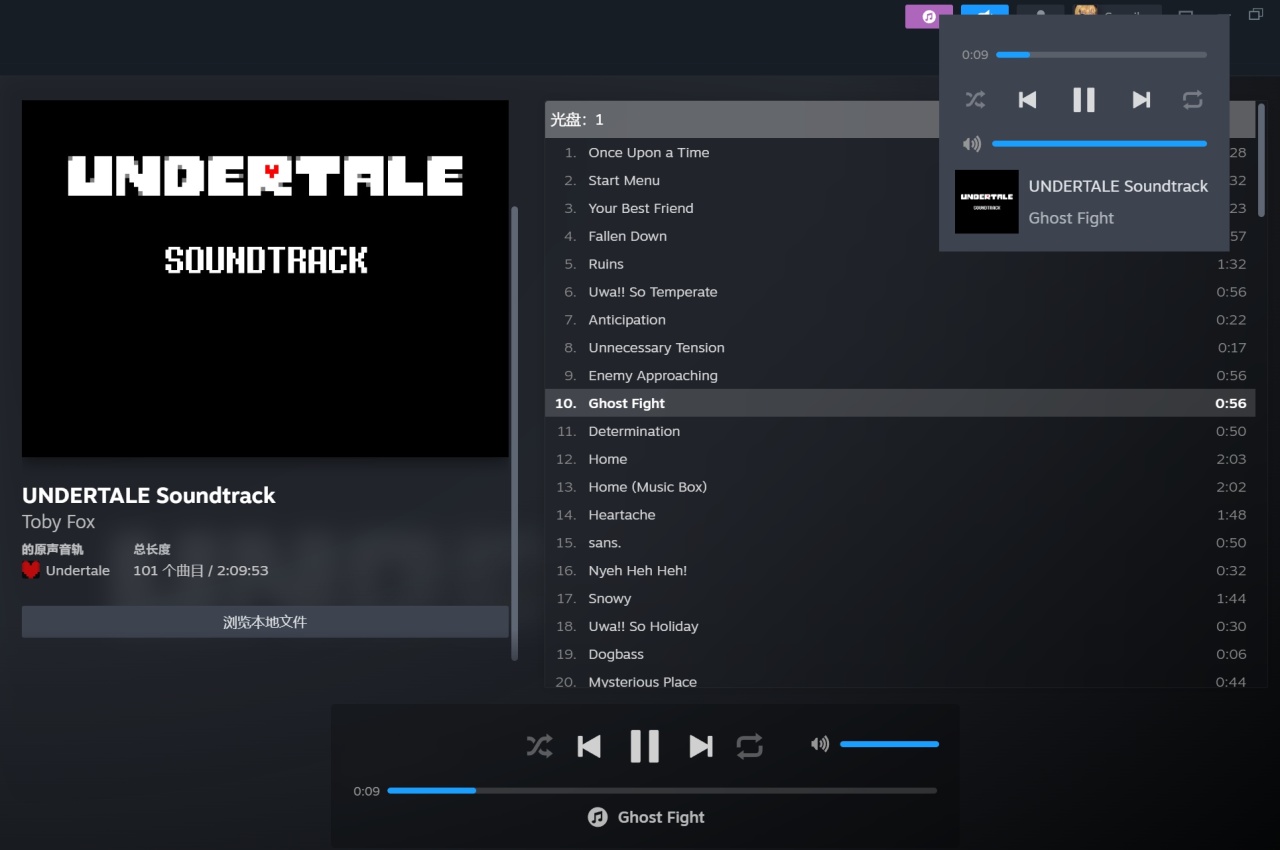This screenshot has width=1280, height=850.
Task: Open the Undertale game link under 的原声音轨
Action: click(78, 570)
